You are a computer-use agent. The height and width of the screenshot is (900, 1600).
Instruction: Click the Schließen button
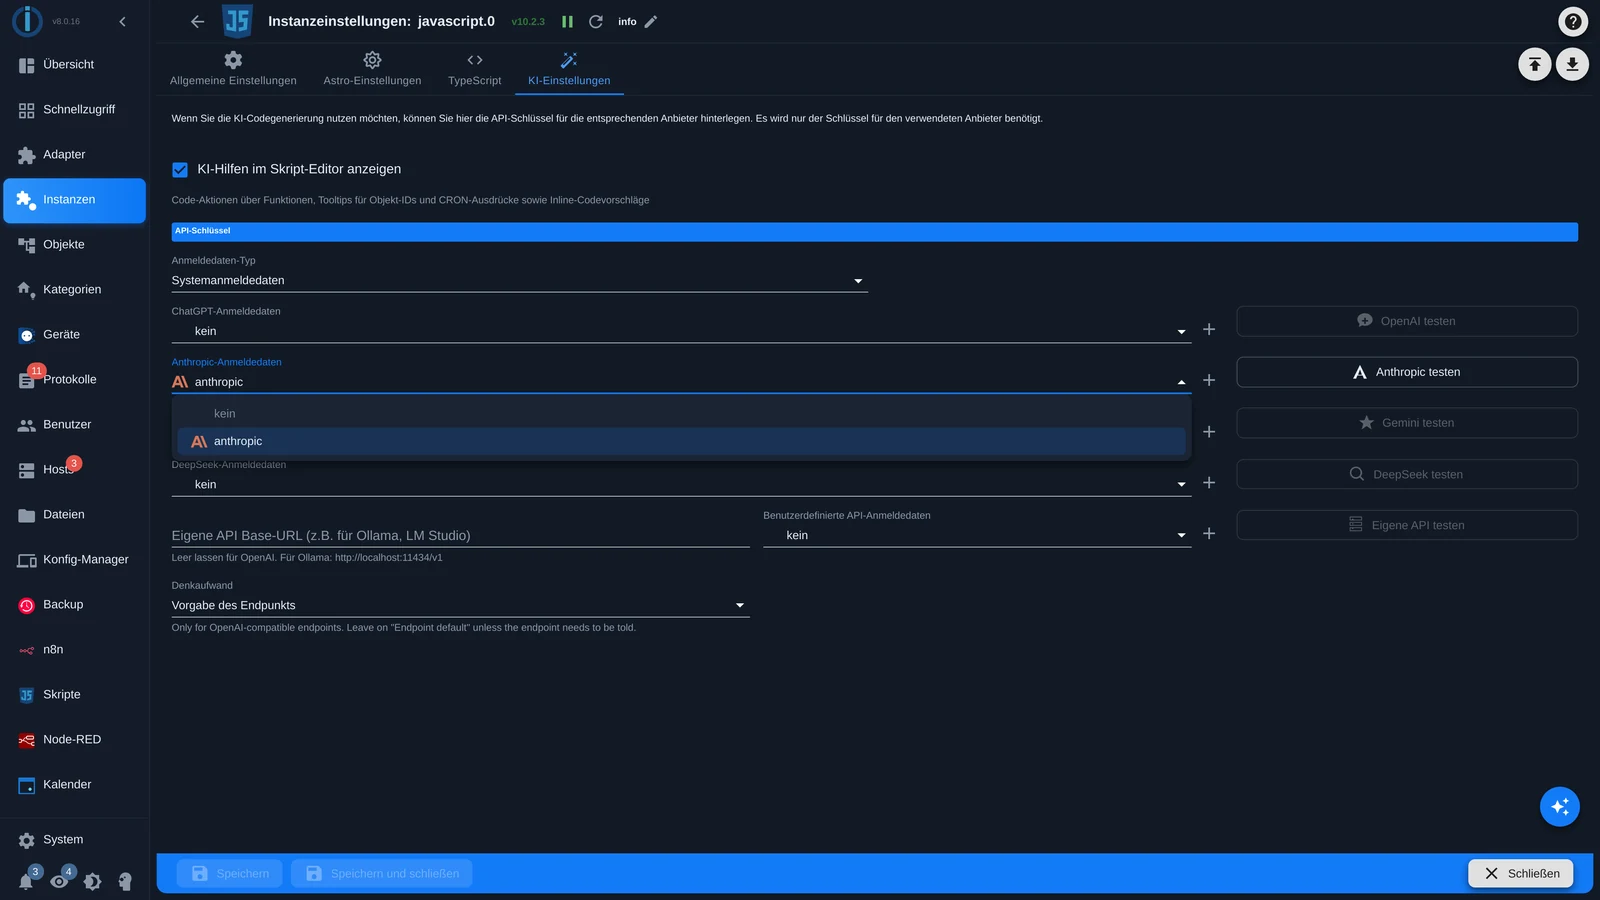click(1521, 873)
